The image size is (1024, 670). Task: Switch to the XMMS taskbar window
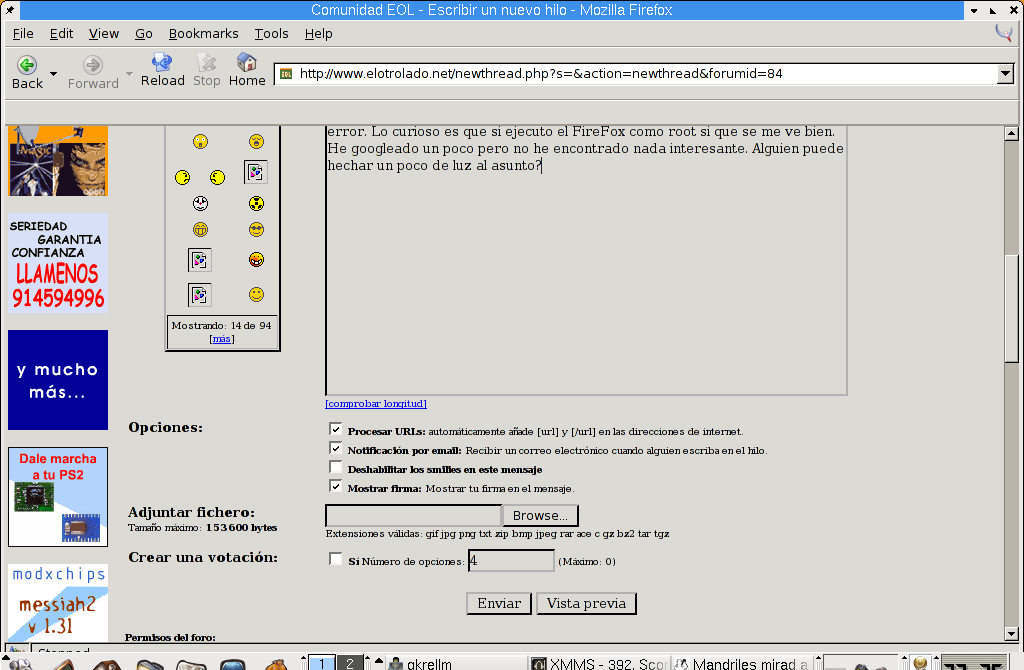coord(600,663)
